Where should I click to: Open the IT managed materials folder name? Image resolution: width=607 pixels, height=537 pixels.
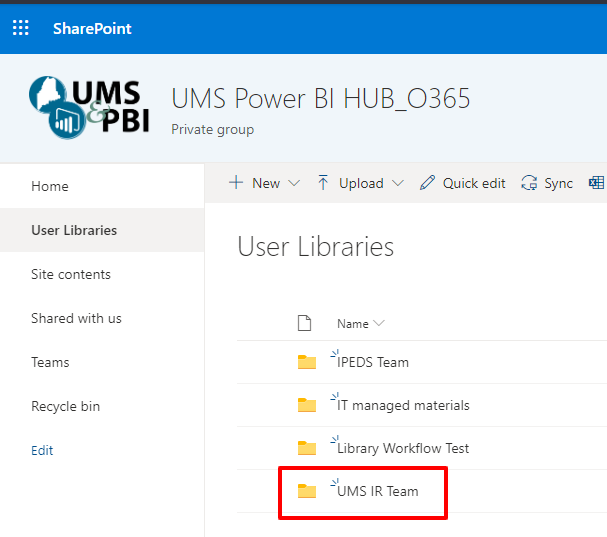coord(403,405)
